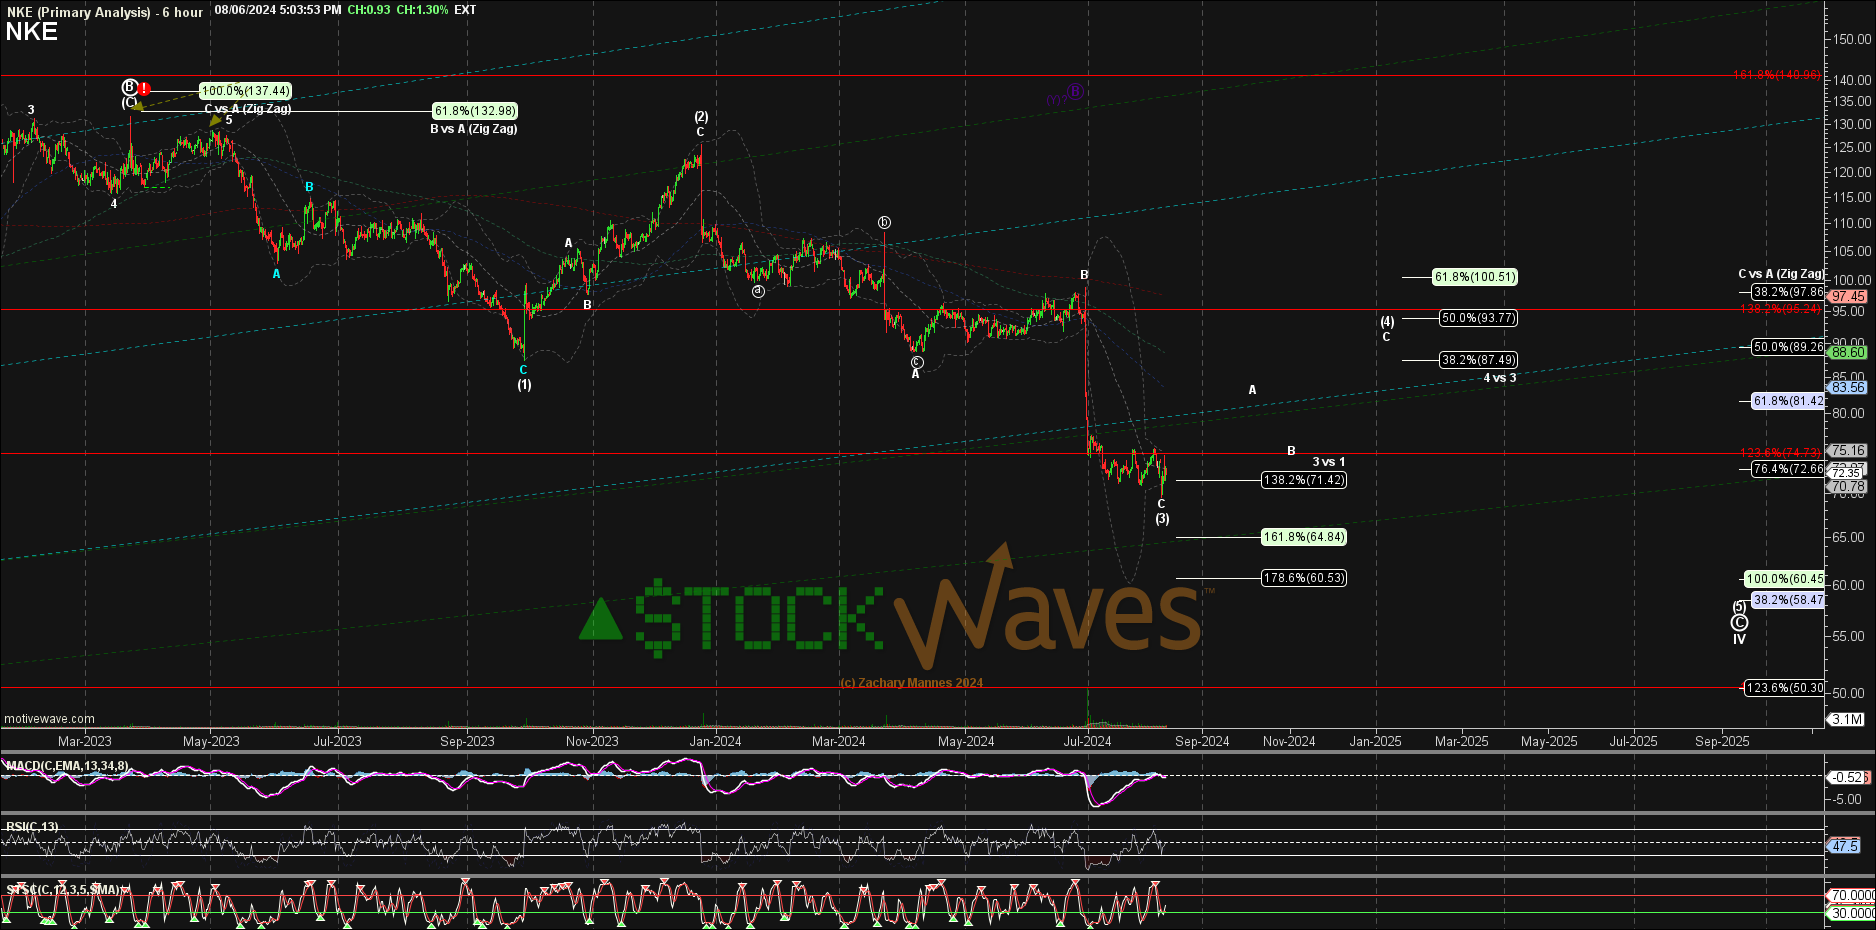The image size is (1876, 930).
Task: Click the red 138.2%(95.24) level label
Action: [1781, 309]
